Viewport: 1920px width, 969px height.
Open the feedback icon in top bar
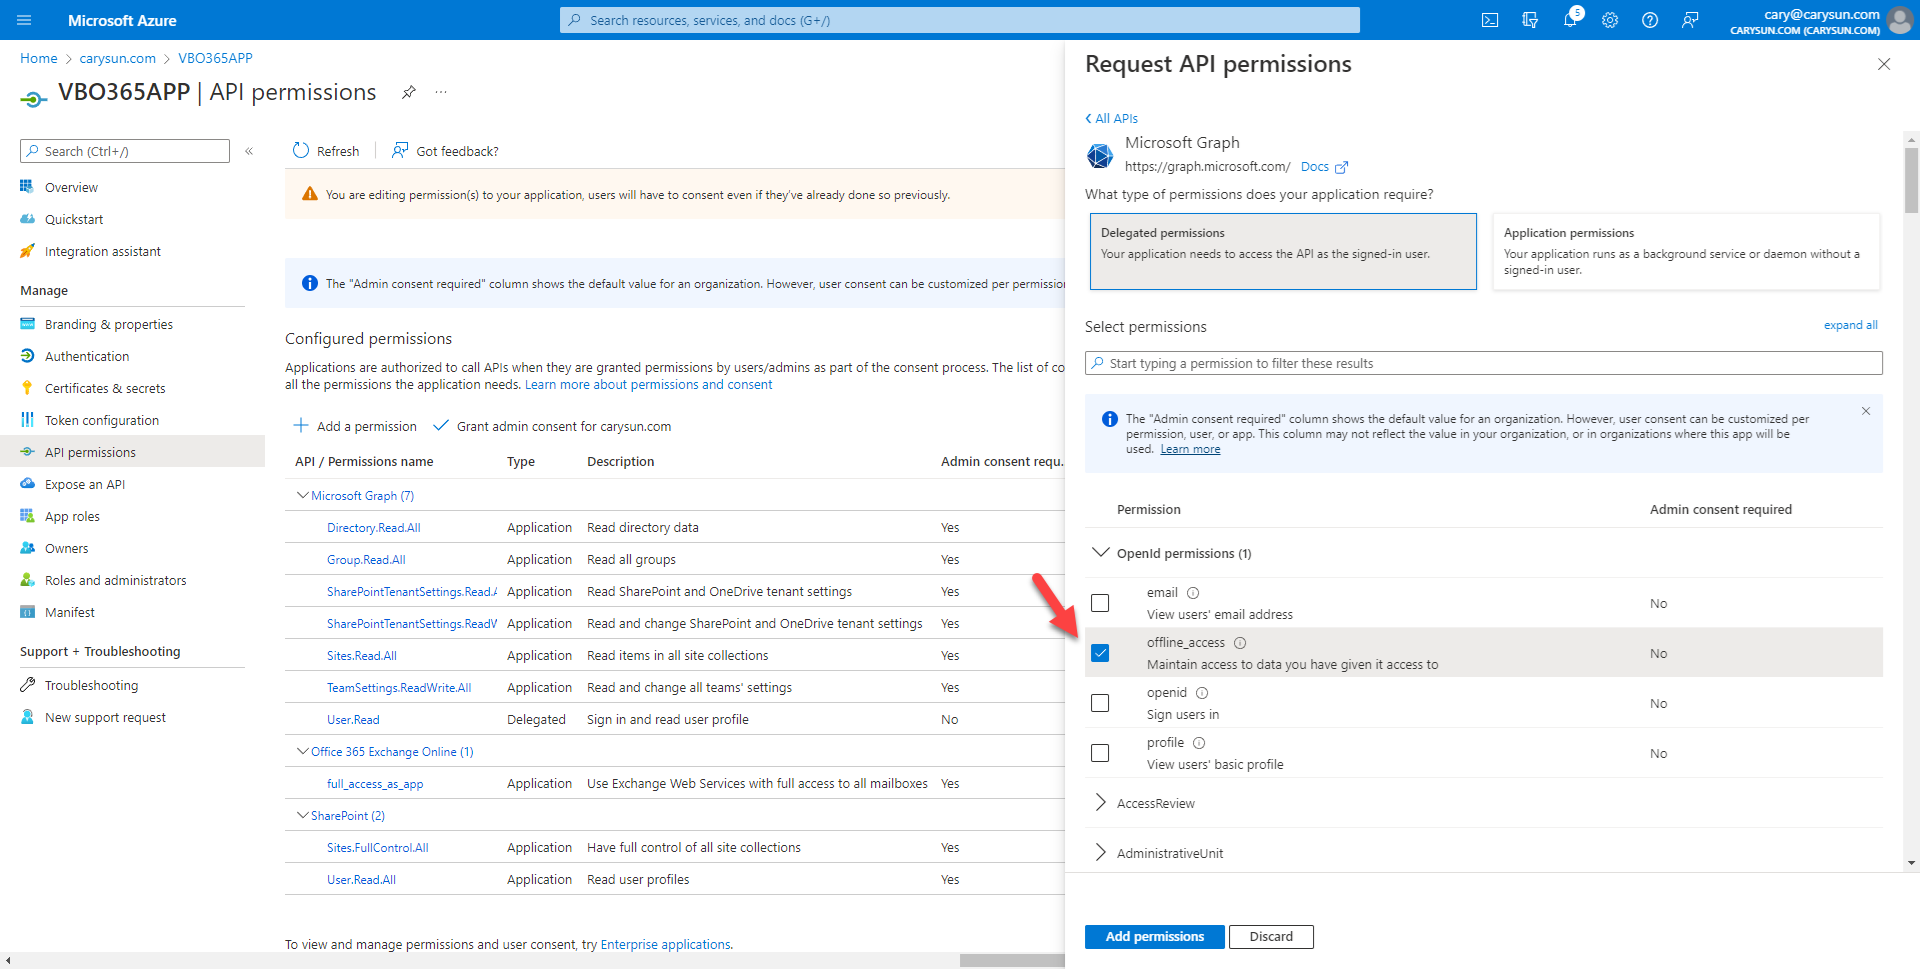tap(1690, 20)
